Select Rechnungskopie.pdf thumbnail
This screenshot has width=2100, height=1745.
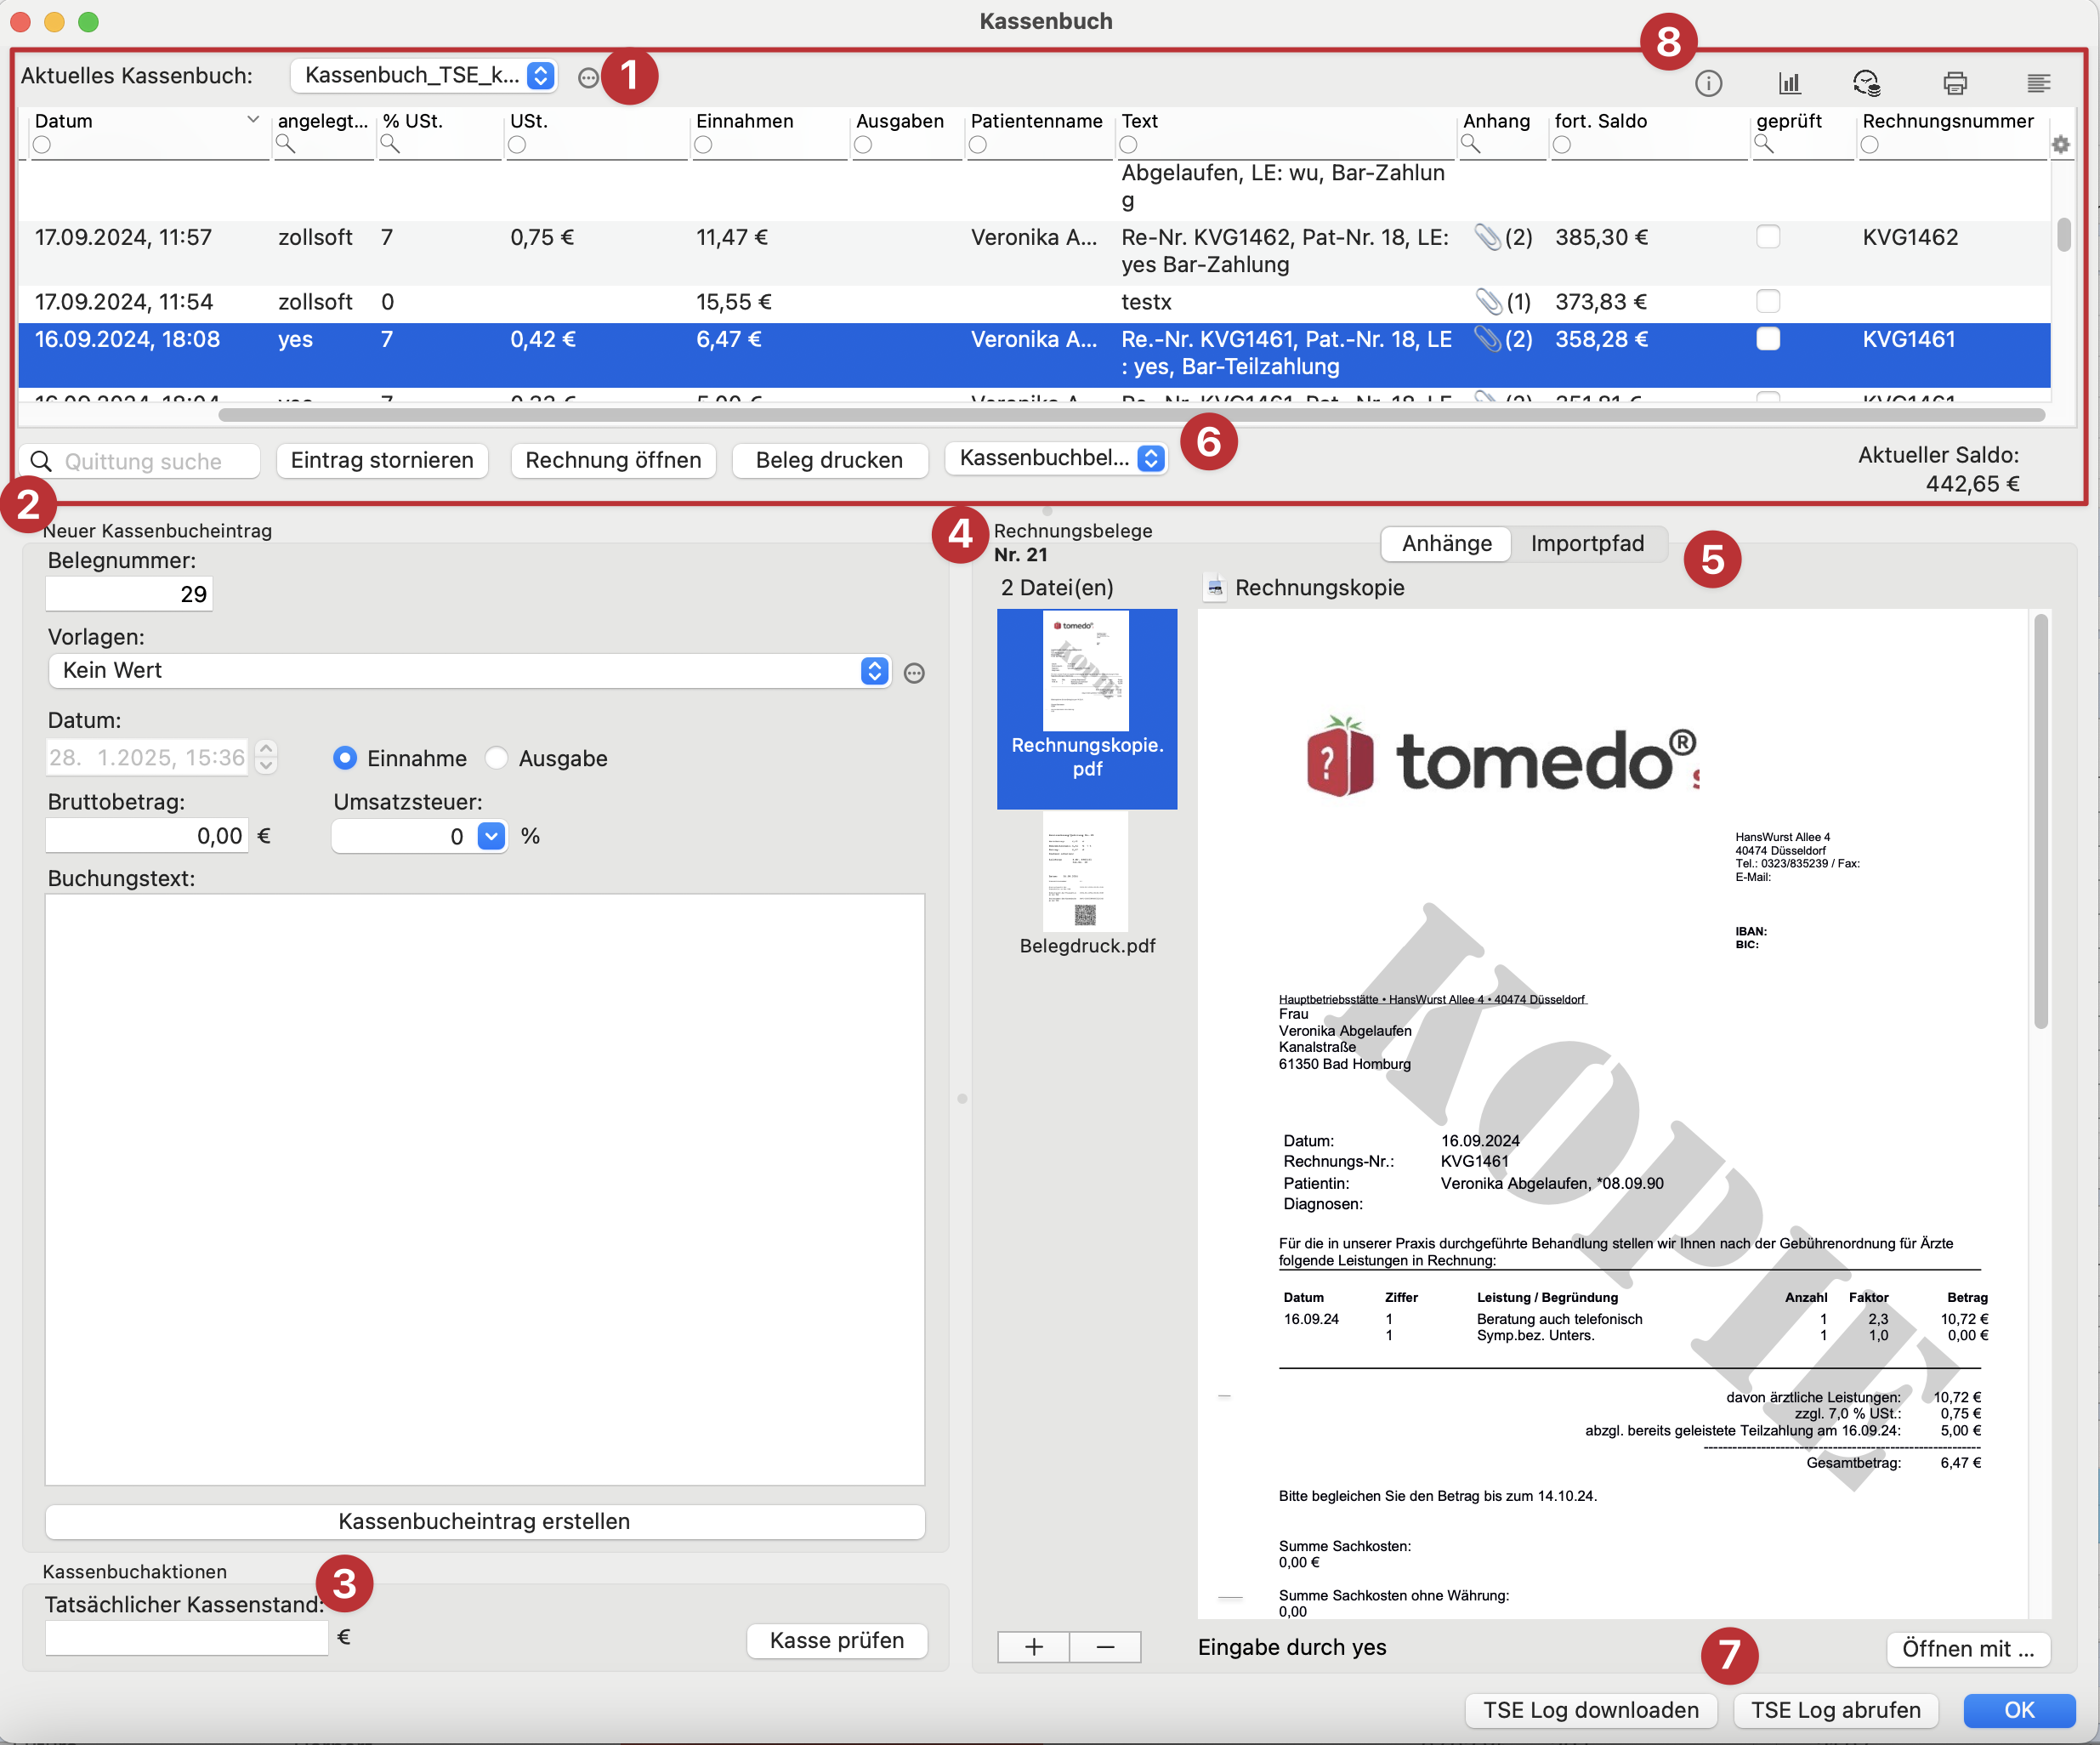(1087, 708)
